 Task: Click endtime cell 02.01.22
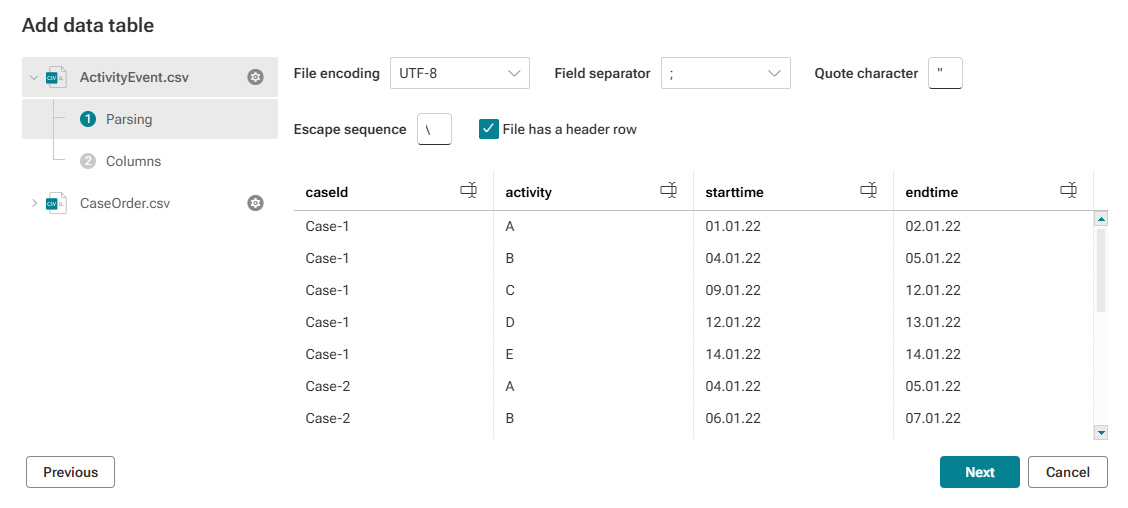pos(933,226)
